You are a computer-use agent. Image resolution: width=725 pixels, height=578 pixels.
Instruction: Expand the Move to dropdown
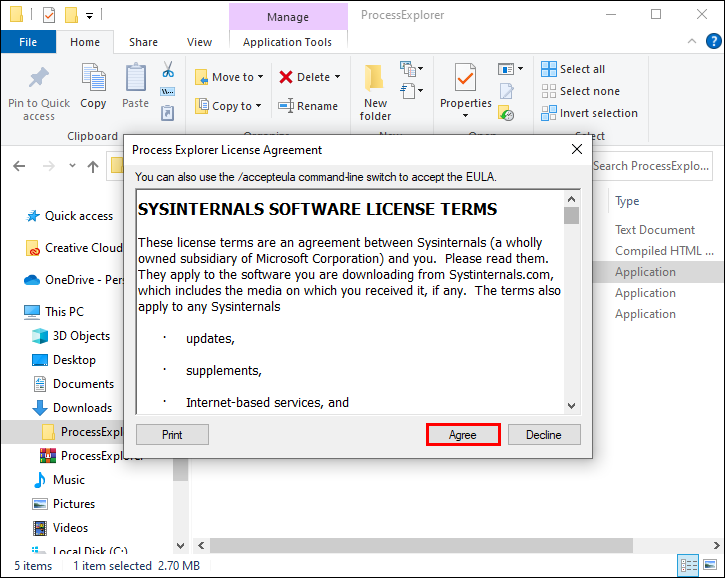[260, 77]
